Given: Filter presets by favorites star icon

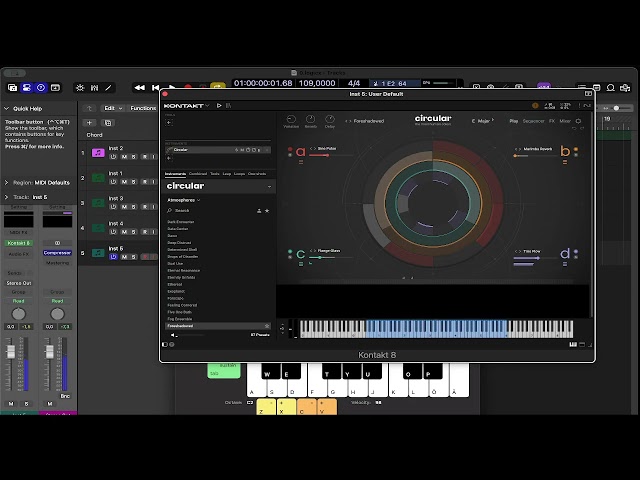Looking at the screenshot, I should point(267,211).
